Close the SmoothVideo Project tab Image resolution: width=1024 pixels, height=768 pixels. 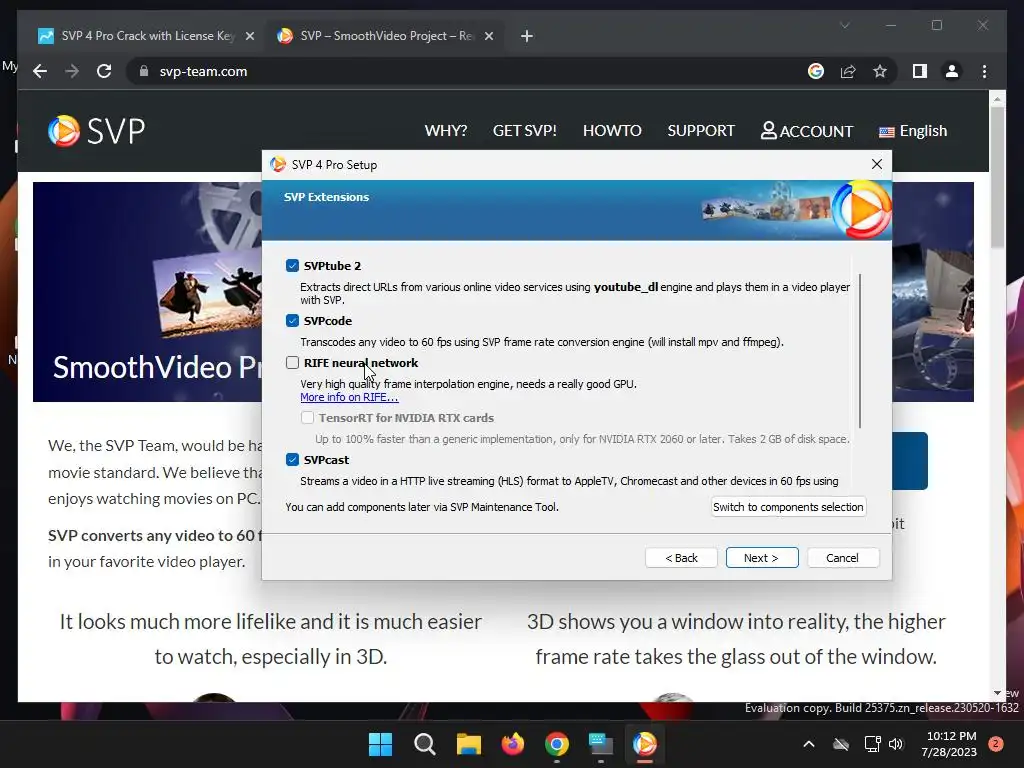pos(488,36)
